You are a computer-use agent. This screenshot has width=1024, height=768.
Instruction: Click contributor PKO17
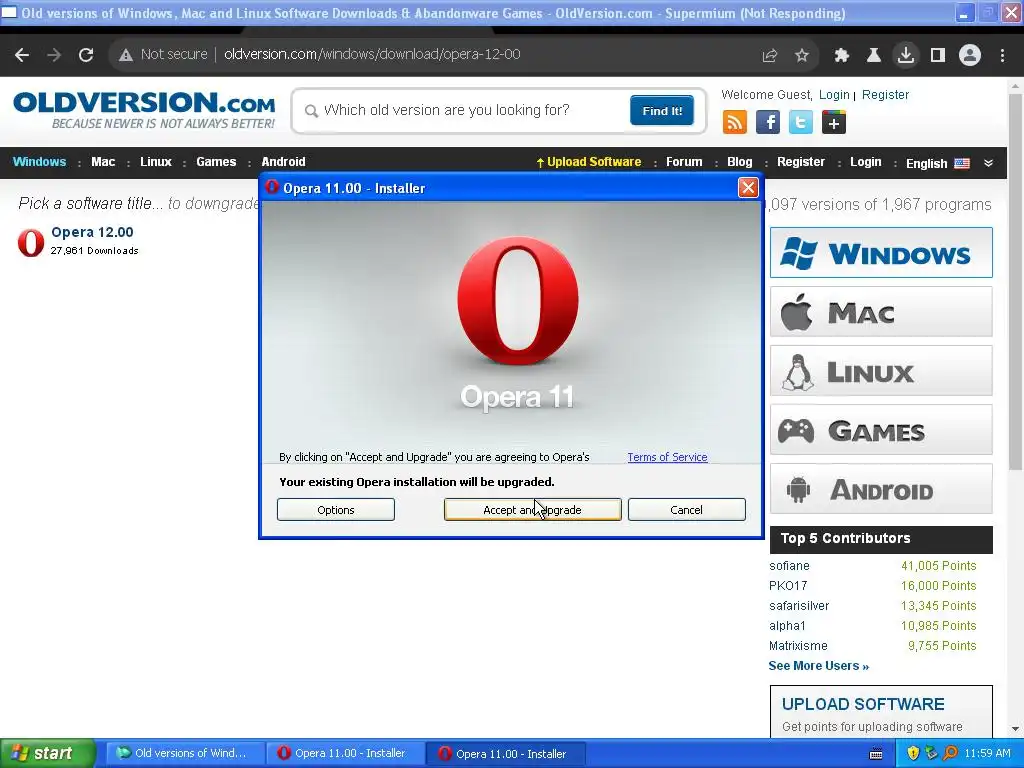(x=788, y=586)
